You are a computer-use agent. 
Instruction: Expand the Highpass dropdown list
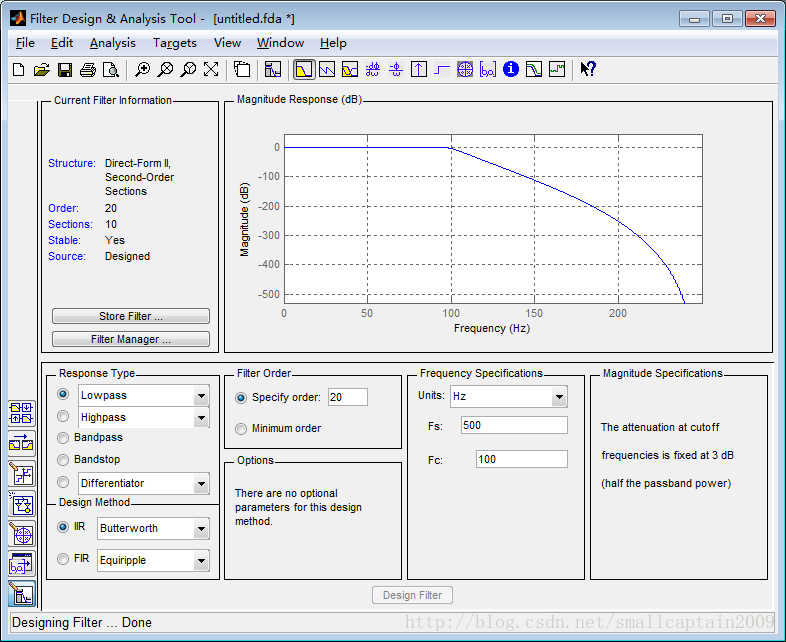pyautogui.click(x=201, y=417)
